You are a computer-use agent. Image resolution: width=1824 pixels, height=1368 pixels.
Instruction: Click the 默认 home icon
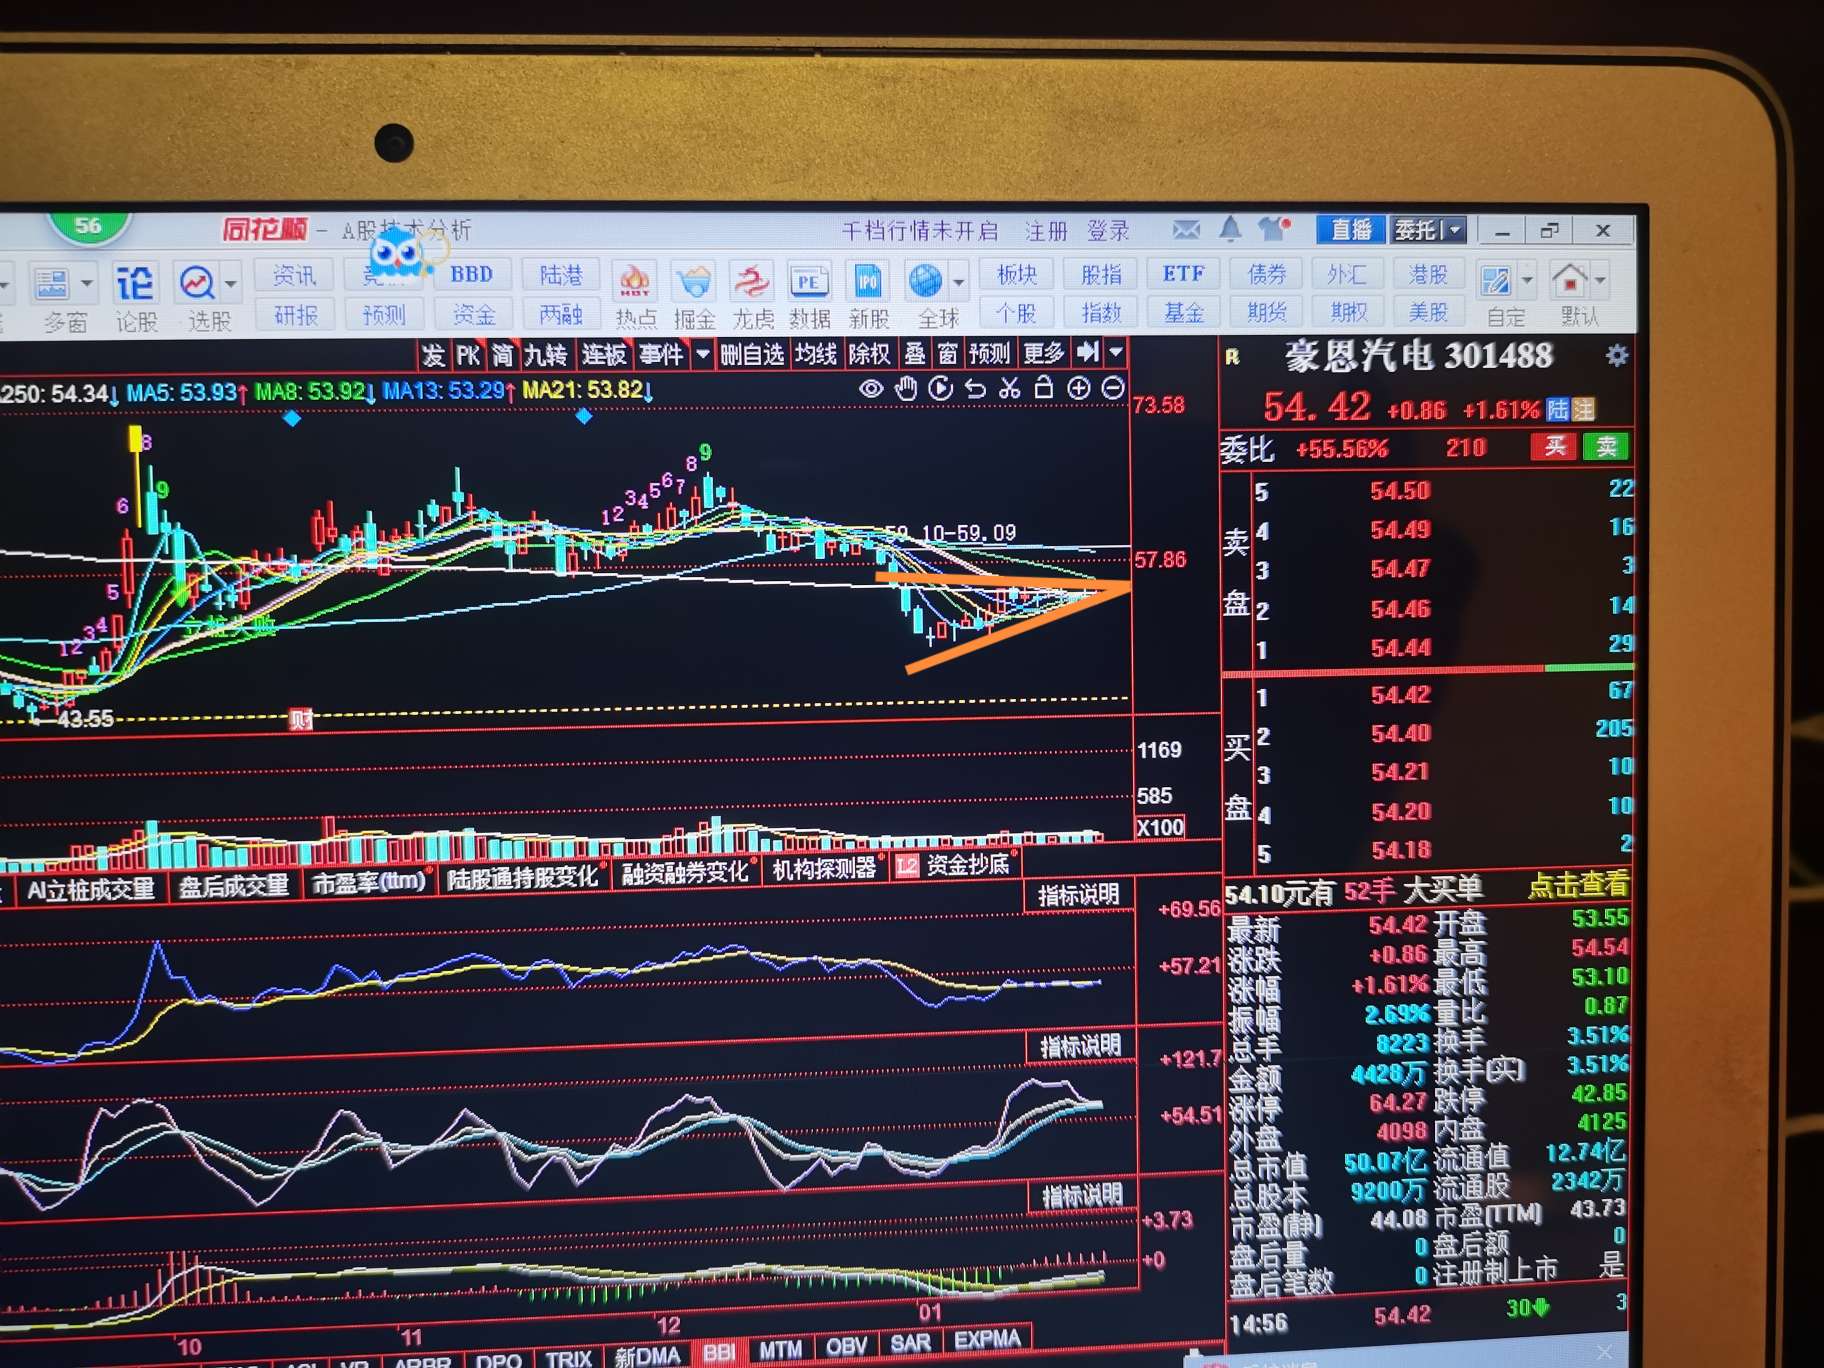[1569, 279]
